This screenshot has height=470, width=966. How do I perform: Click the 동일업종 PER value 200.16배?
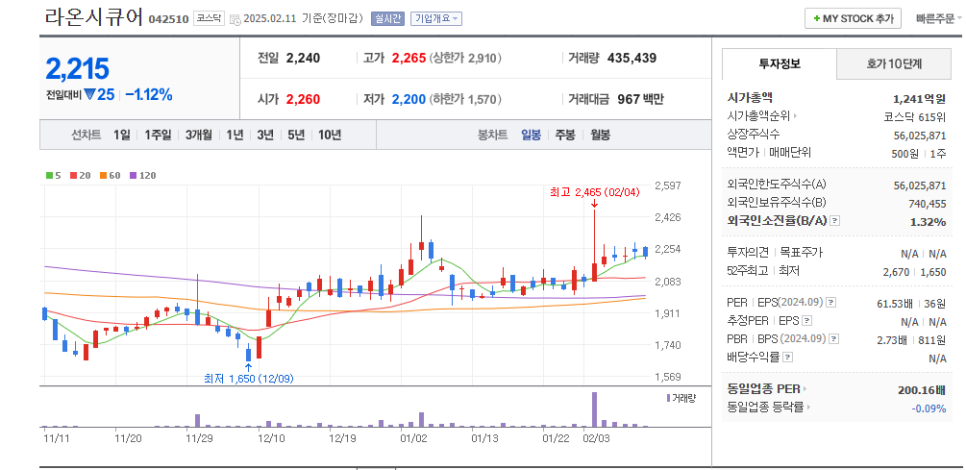pyautogui.click(x=922, y=389)
